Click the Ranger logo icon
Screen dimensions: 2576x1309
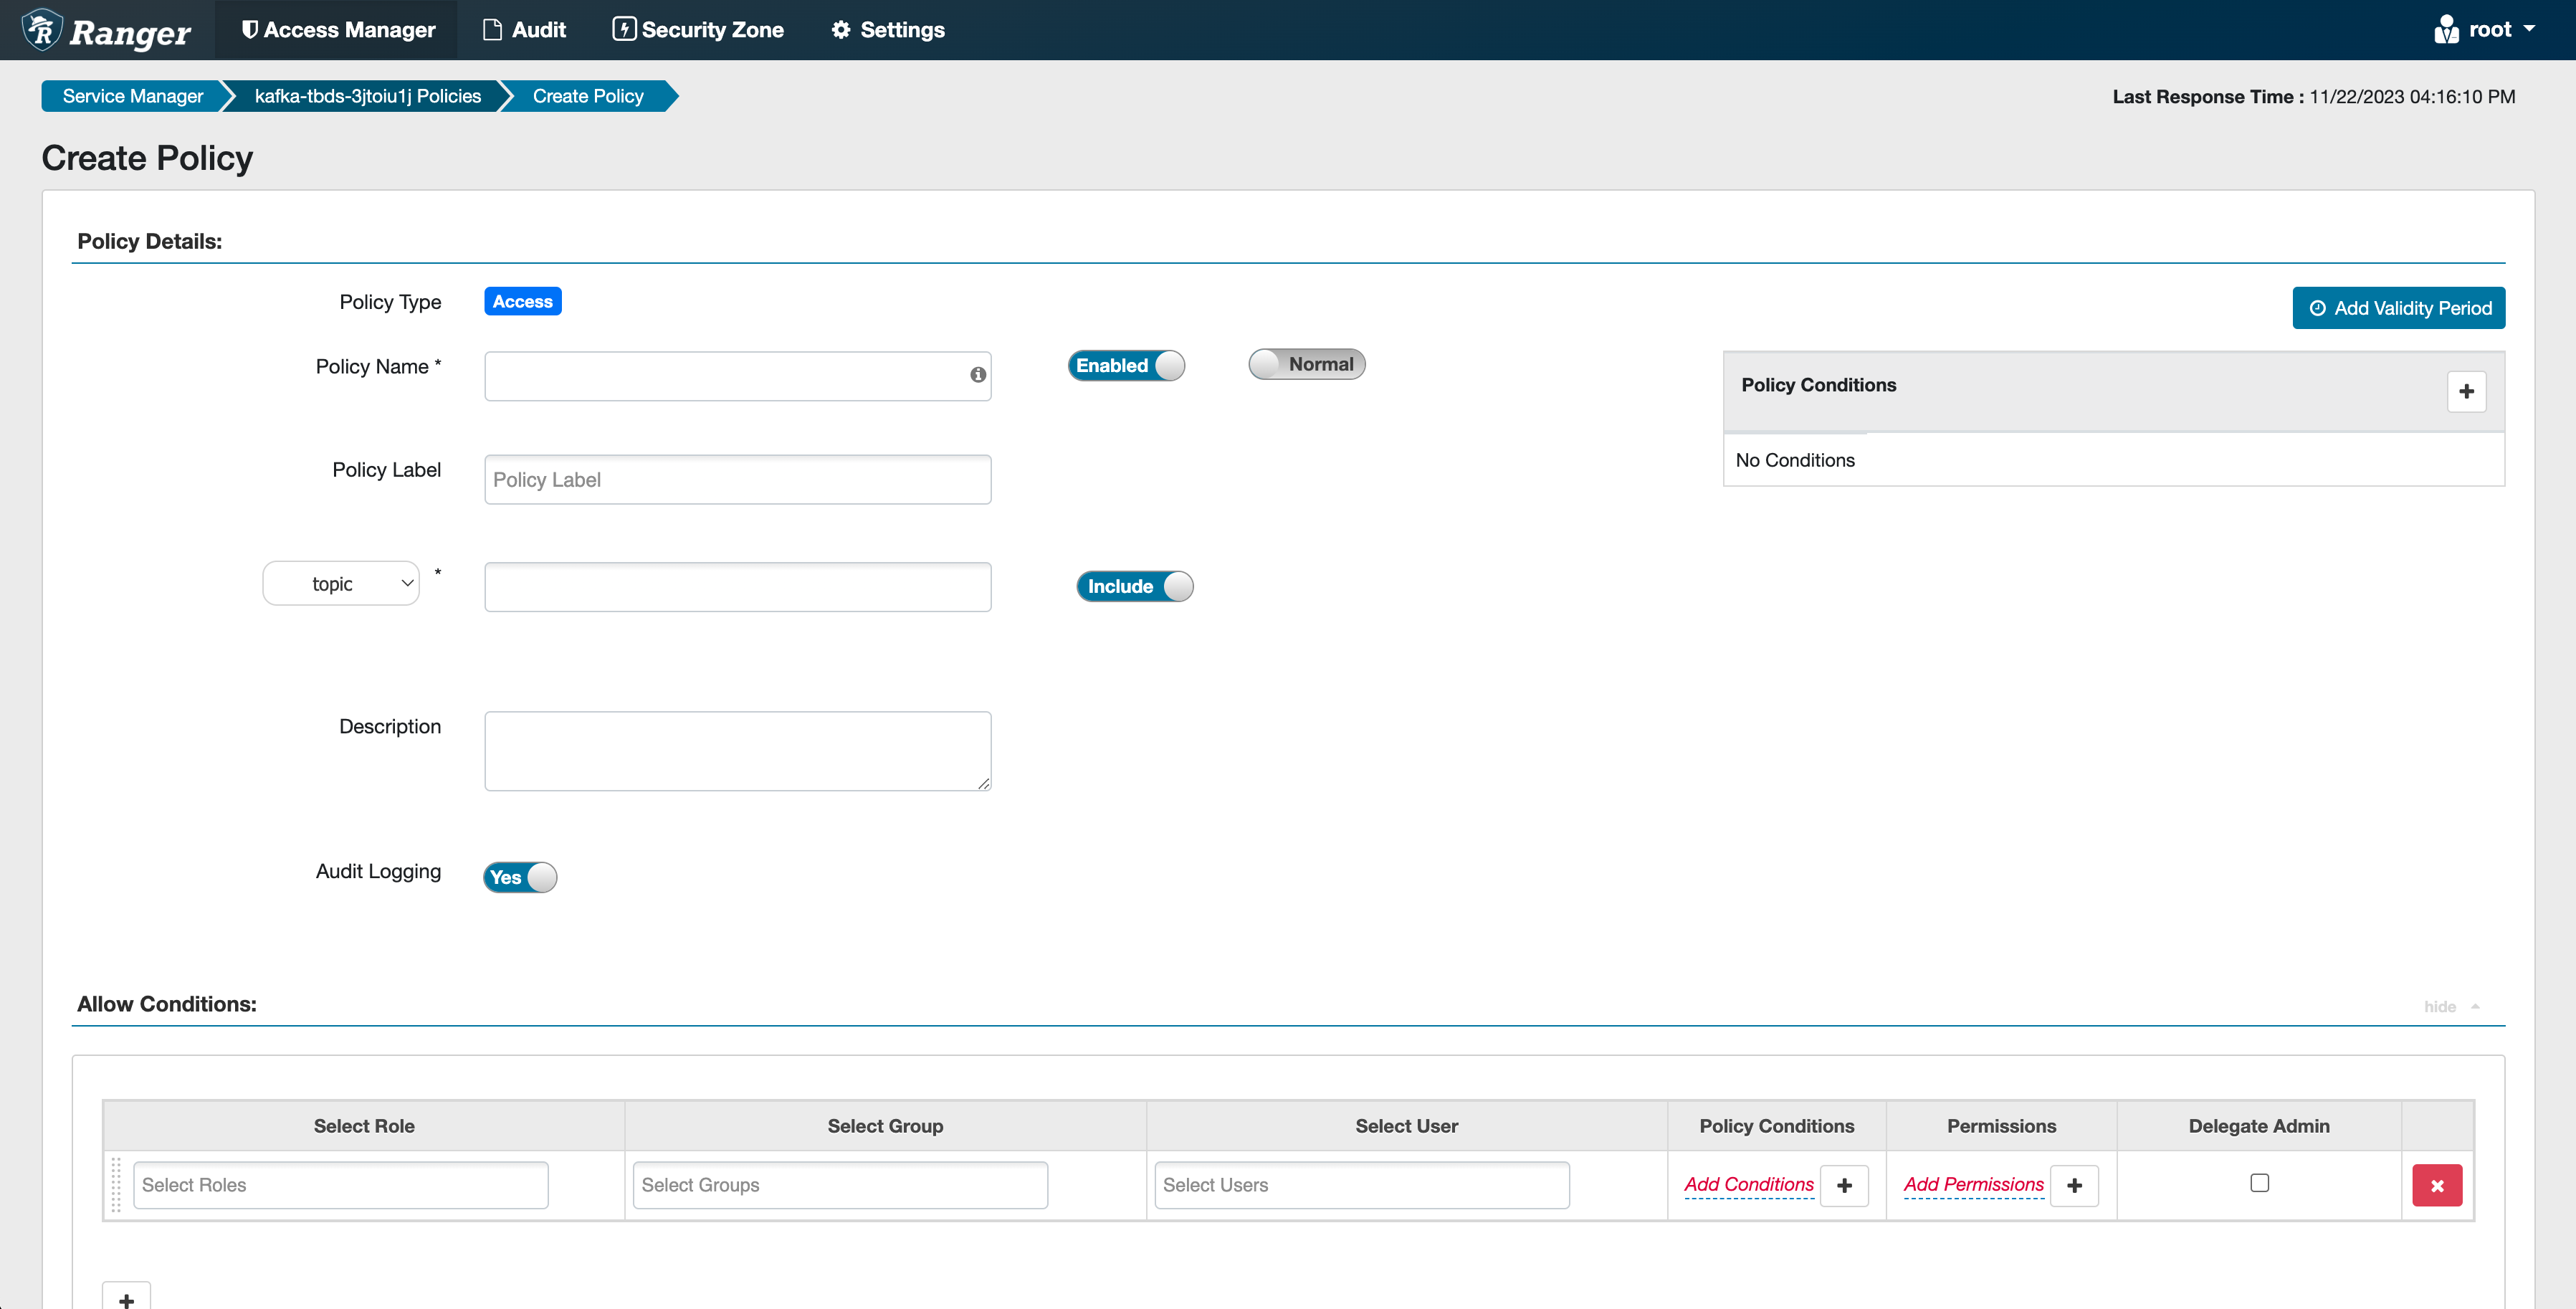(x=42, y=30)
